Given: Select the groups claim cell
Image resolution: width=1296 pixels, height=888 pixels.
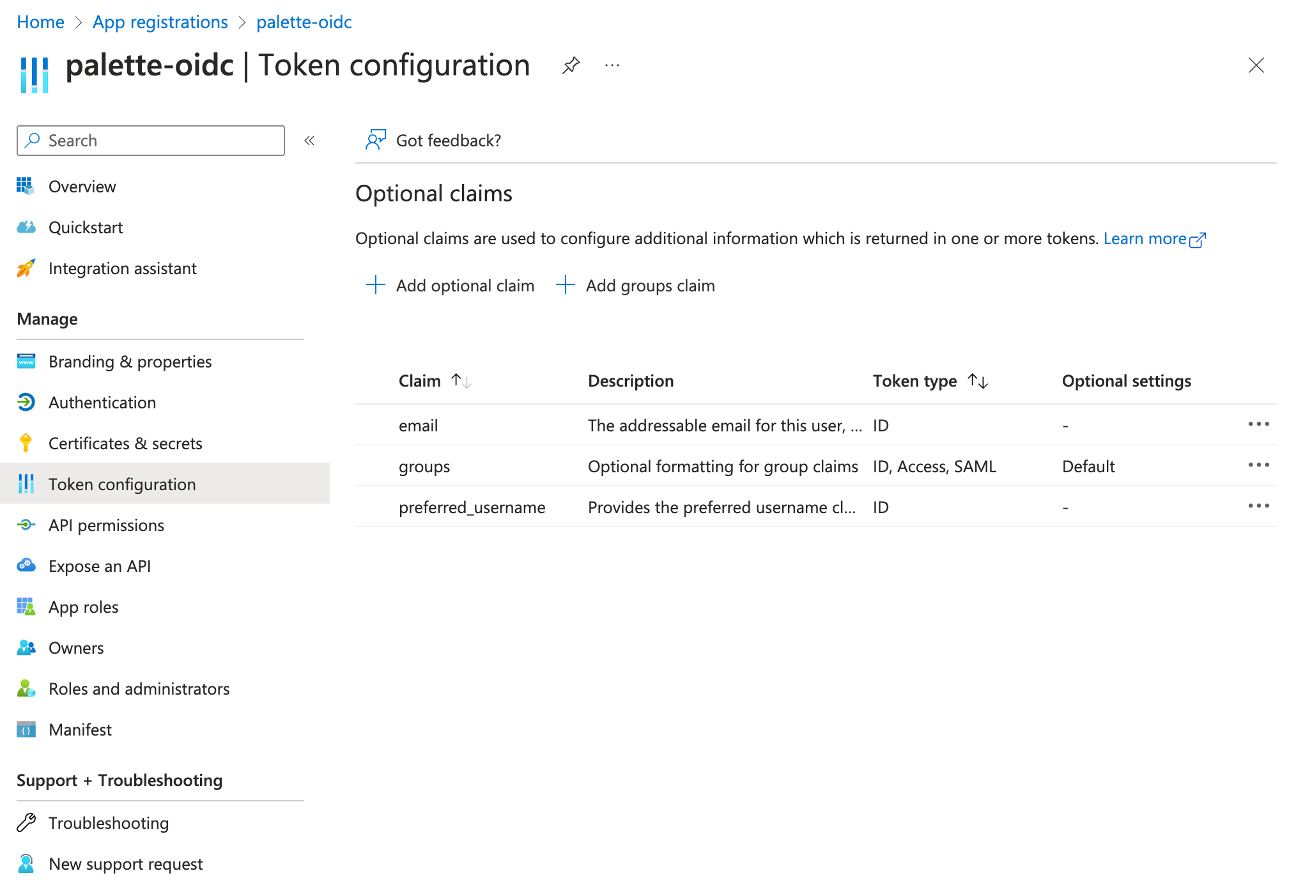Looking at the screenshot, I should (x=424, y=466).
